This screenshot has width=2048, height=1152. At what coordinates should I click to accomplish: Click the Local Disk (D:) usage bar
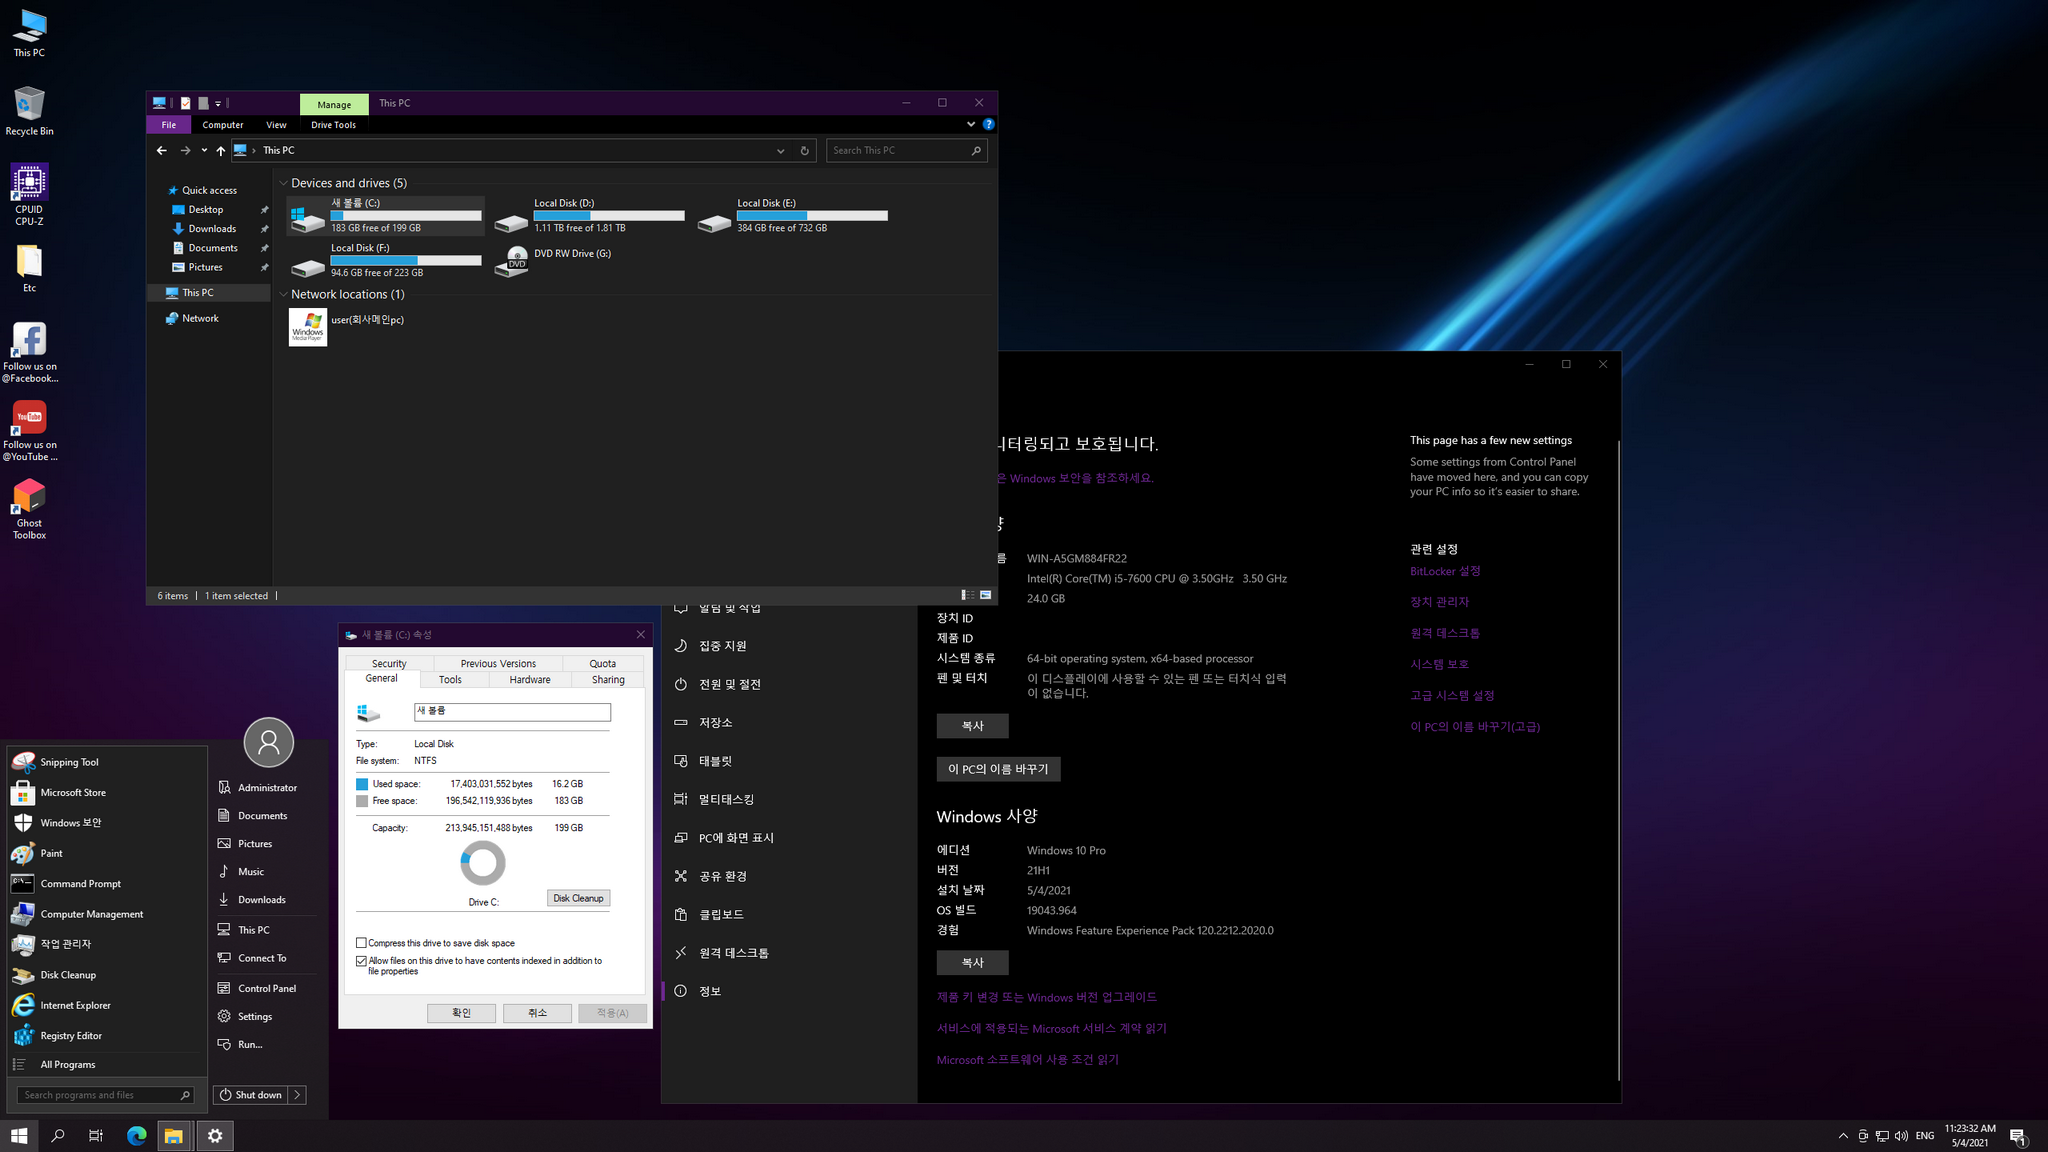[x=609, y=216]
